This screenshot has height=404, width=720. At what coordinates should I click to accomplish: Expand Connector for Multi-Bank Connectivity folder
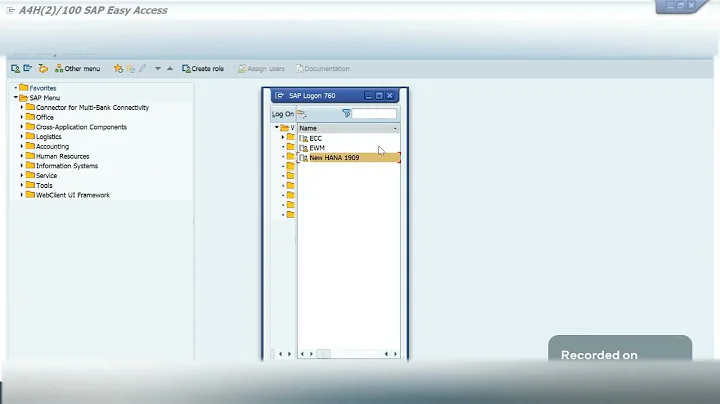pos(22,107)
